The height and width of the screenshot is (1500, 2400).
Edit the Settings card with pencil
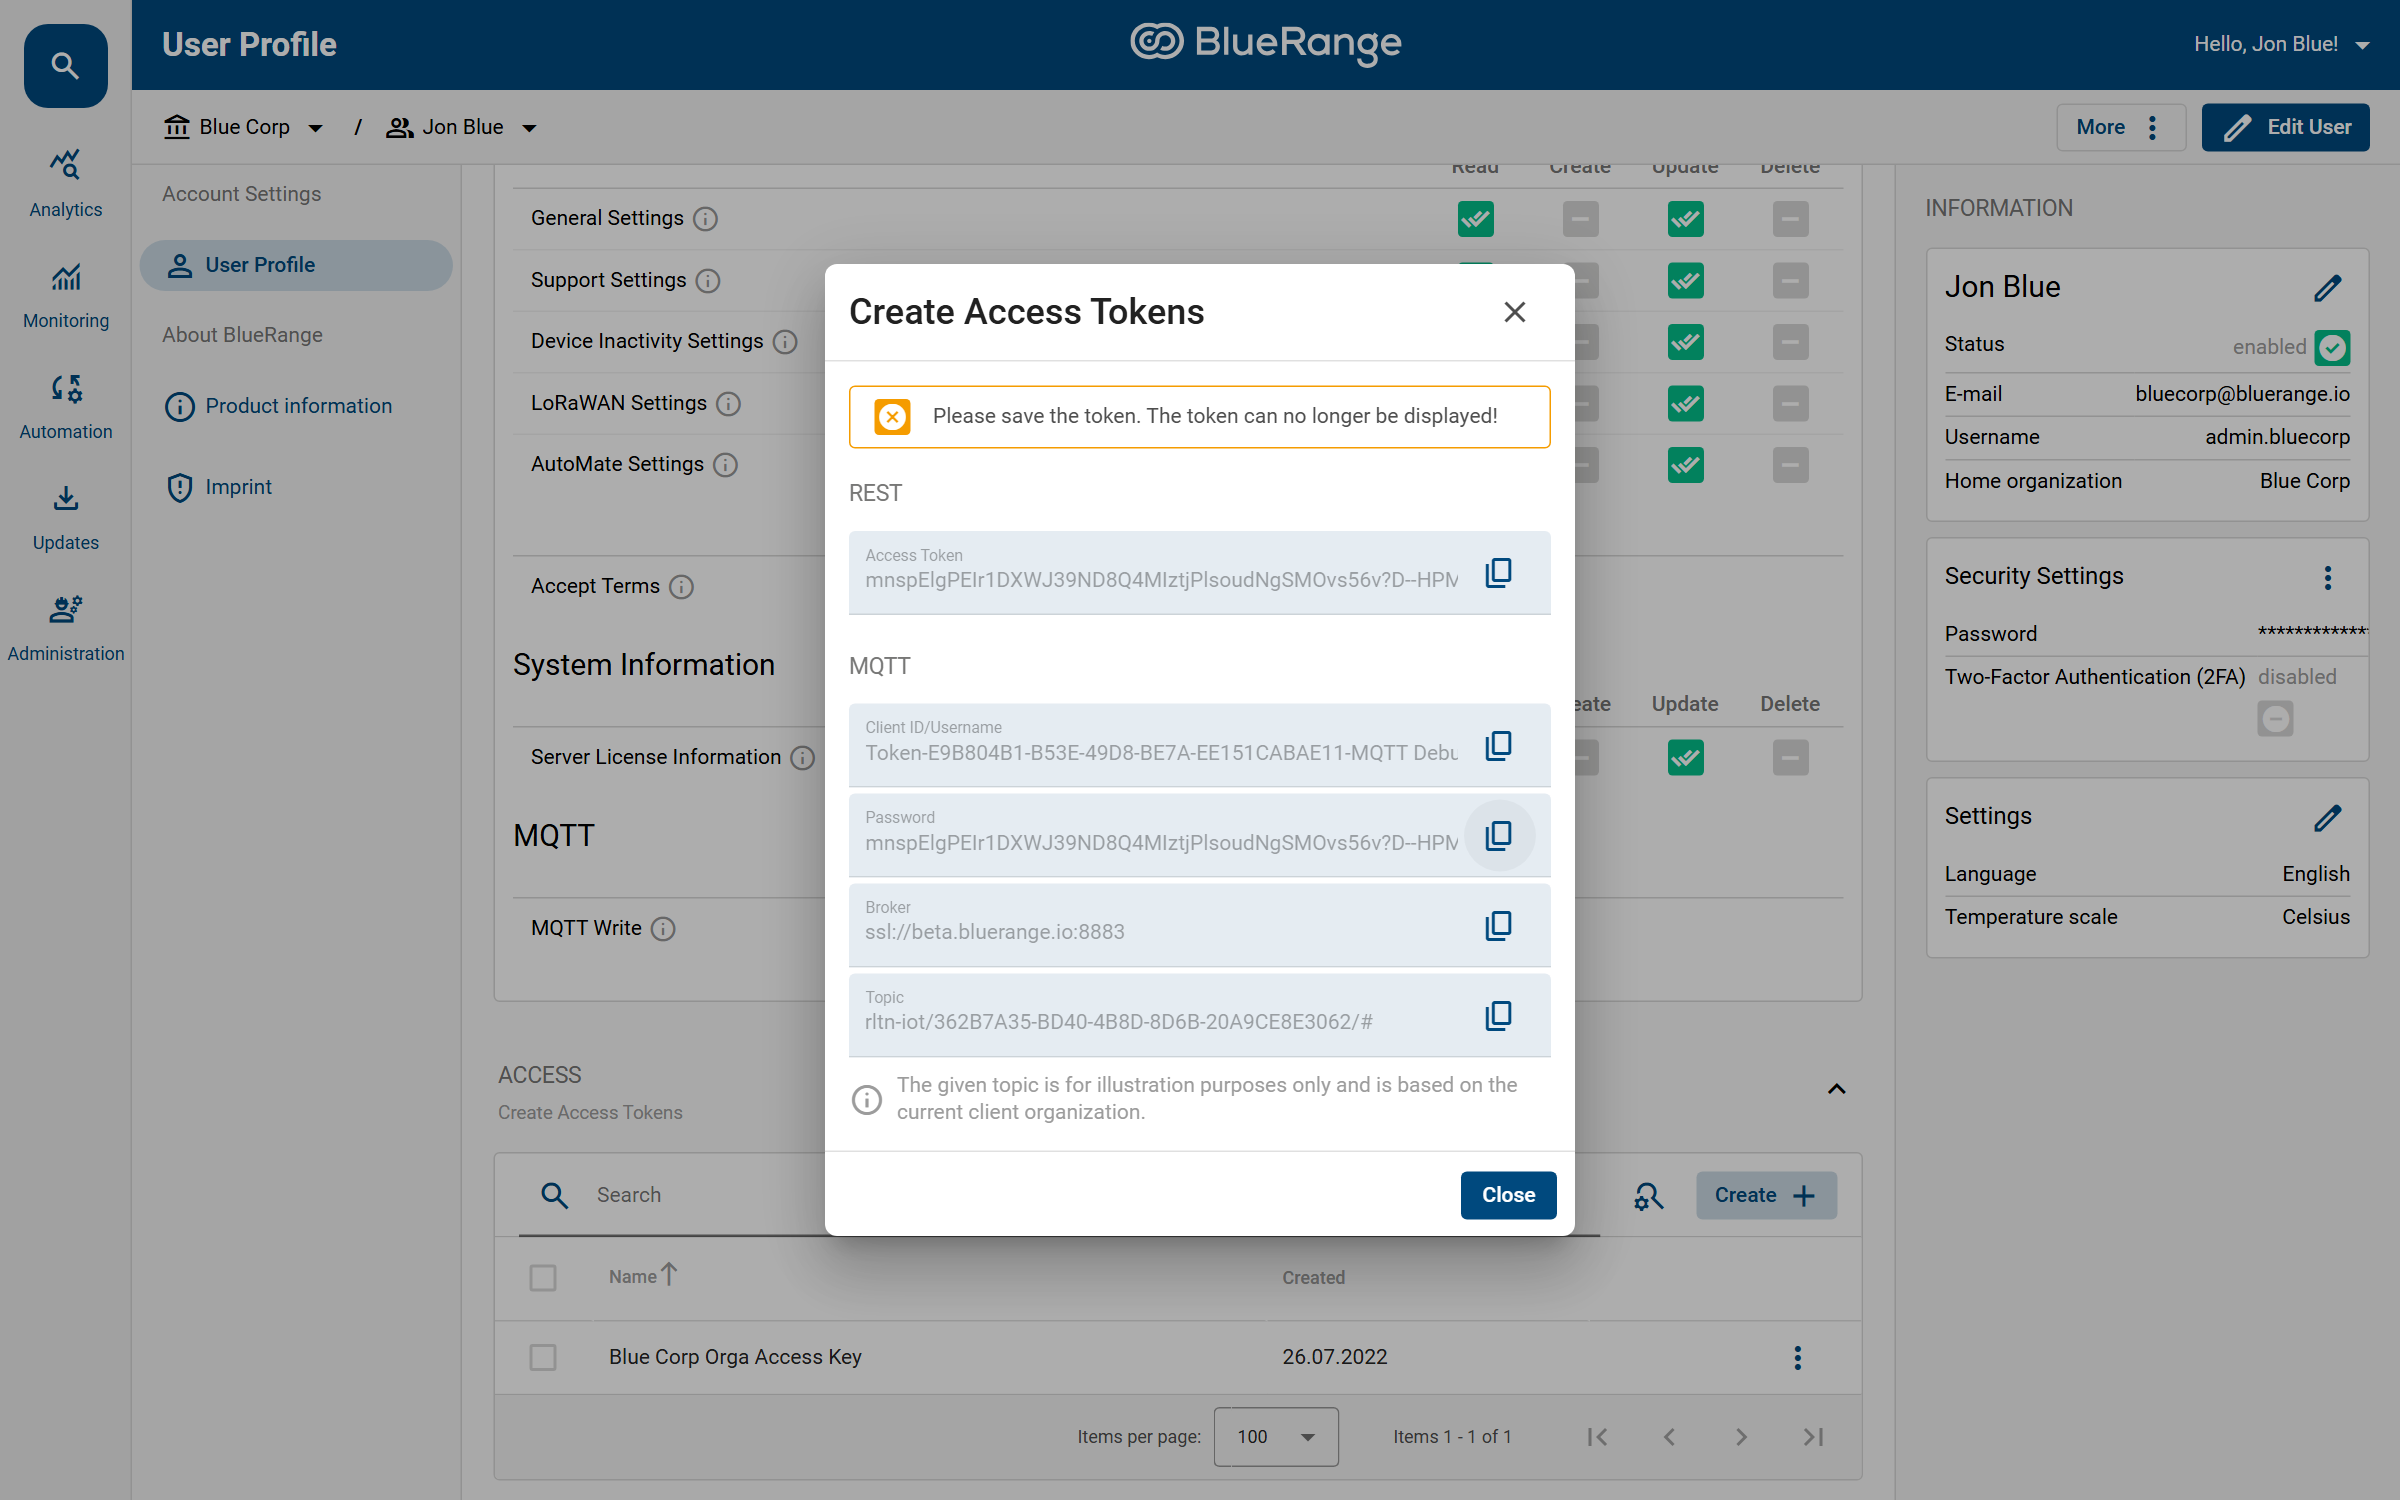point(2328,818)
